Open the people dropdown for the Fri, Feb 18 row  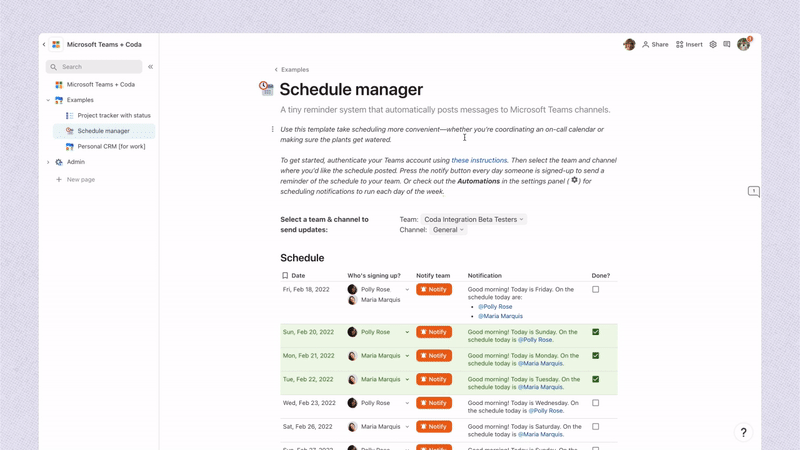407,290
